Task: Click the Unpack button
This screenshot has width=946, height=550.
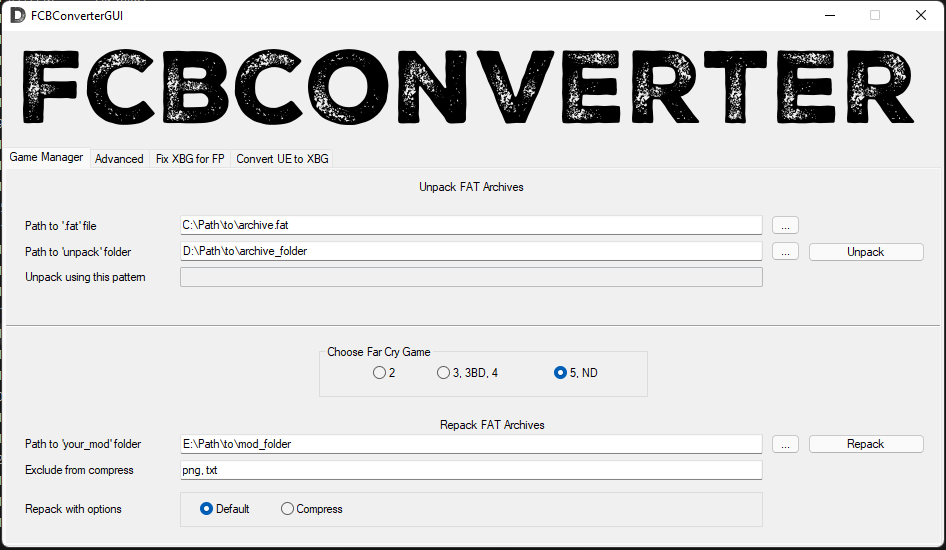Action: (x=866, y=252)
